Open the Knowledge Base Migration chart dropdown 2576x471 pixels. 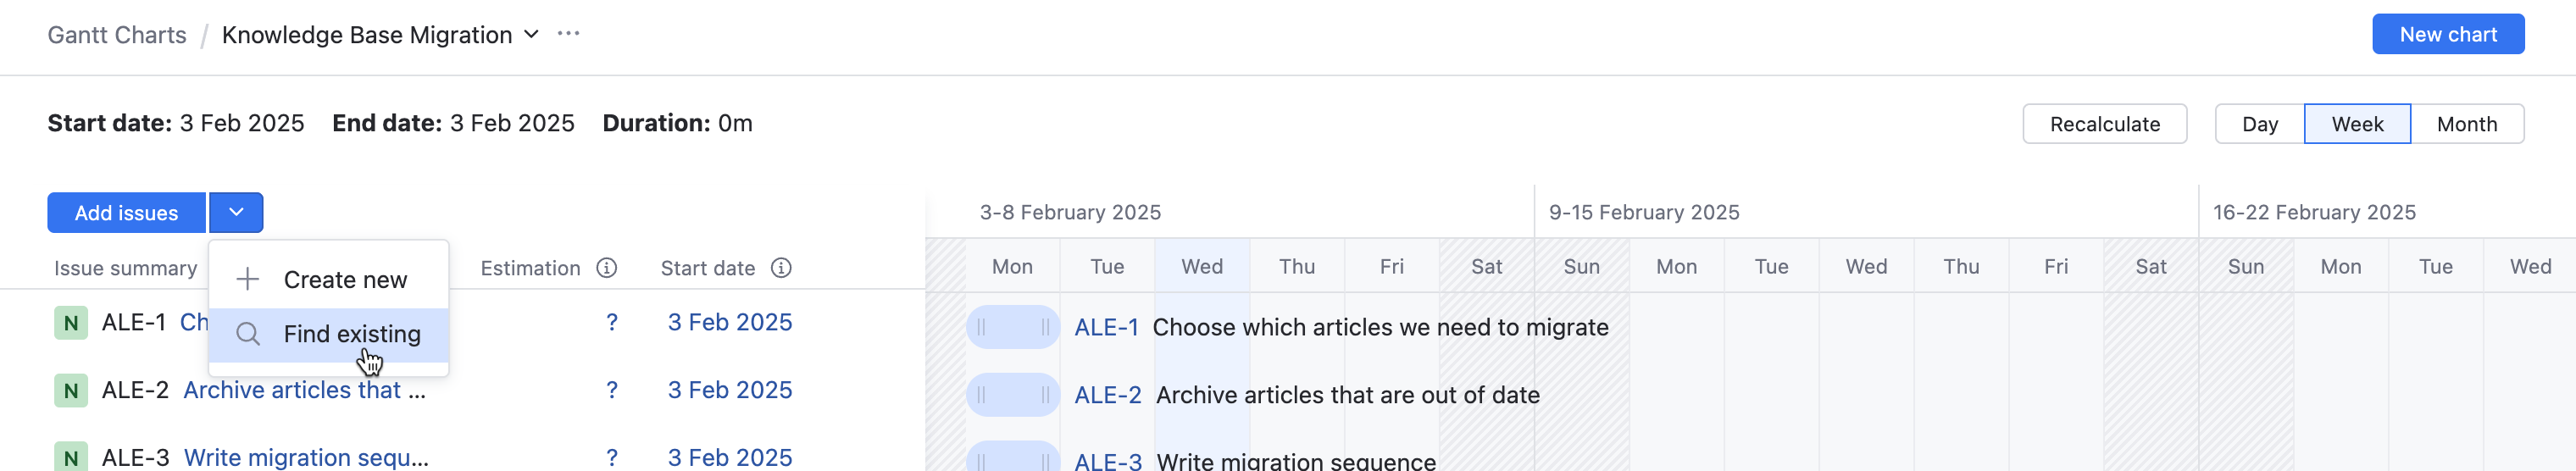pyautogui.click(x=531, y=35)
